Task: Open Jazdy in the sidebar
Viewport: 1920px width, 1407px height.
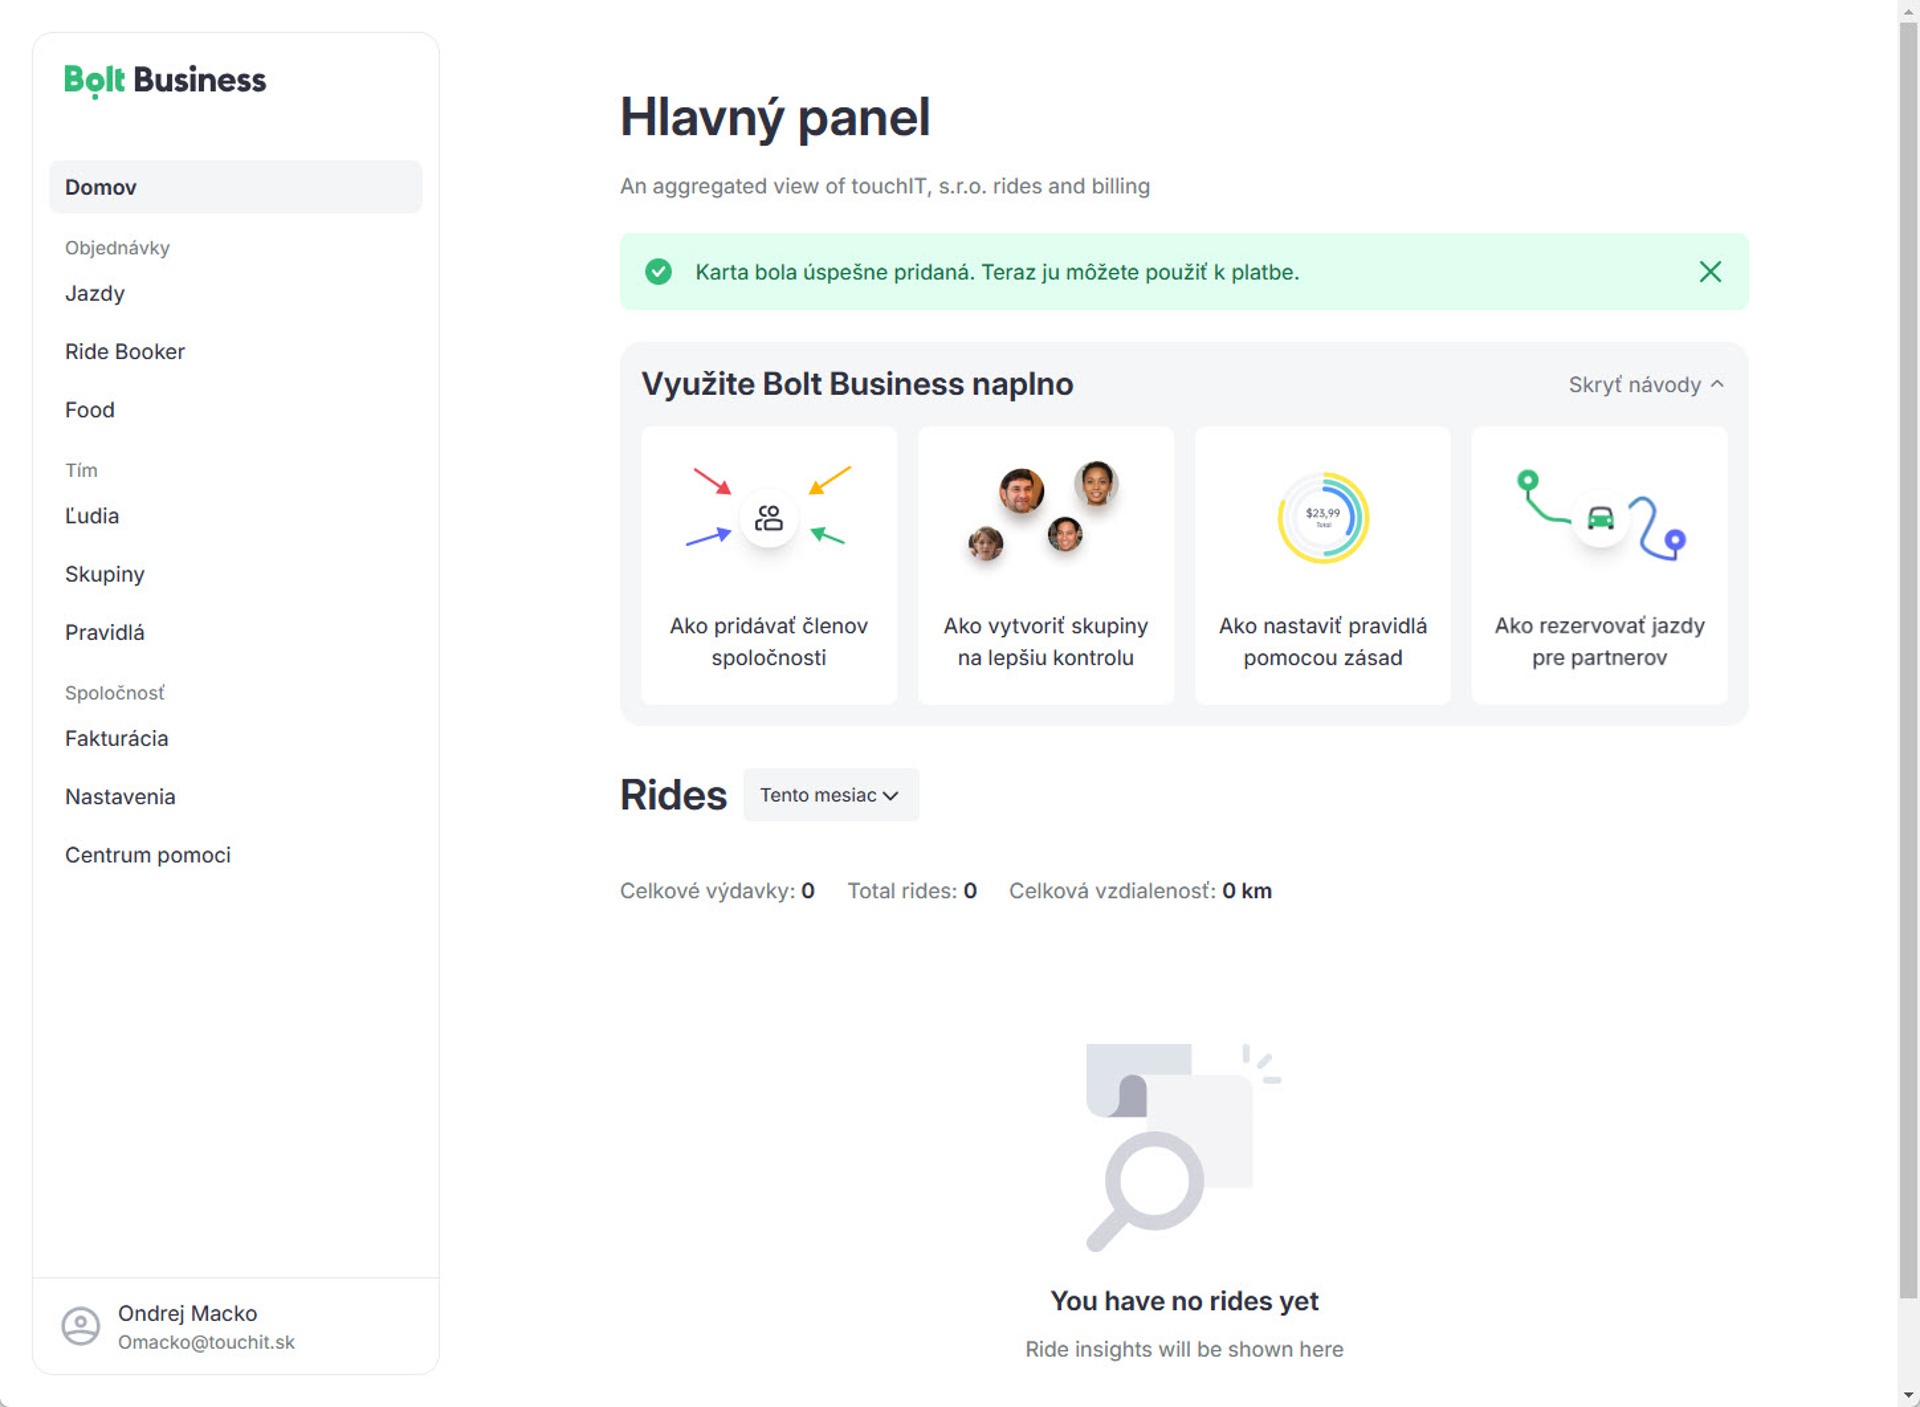Action: coord(95,294)
